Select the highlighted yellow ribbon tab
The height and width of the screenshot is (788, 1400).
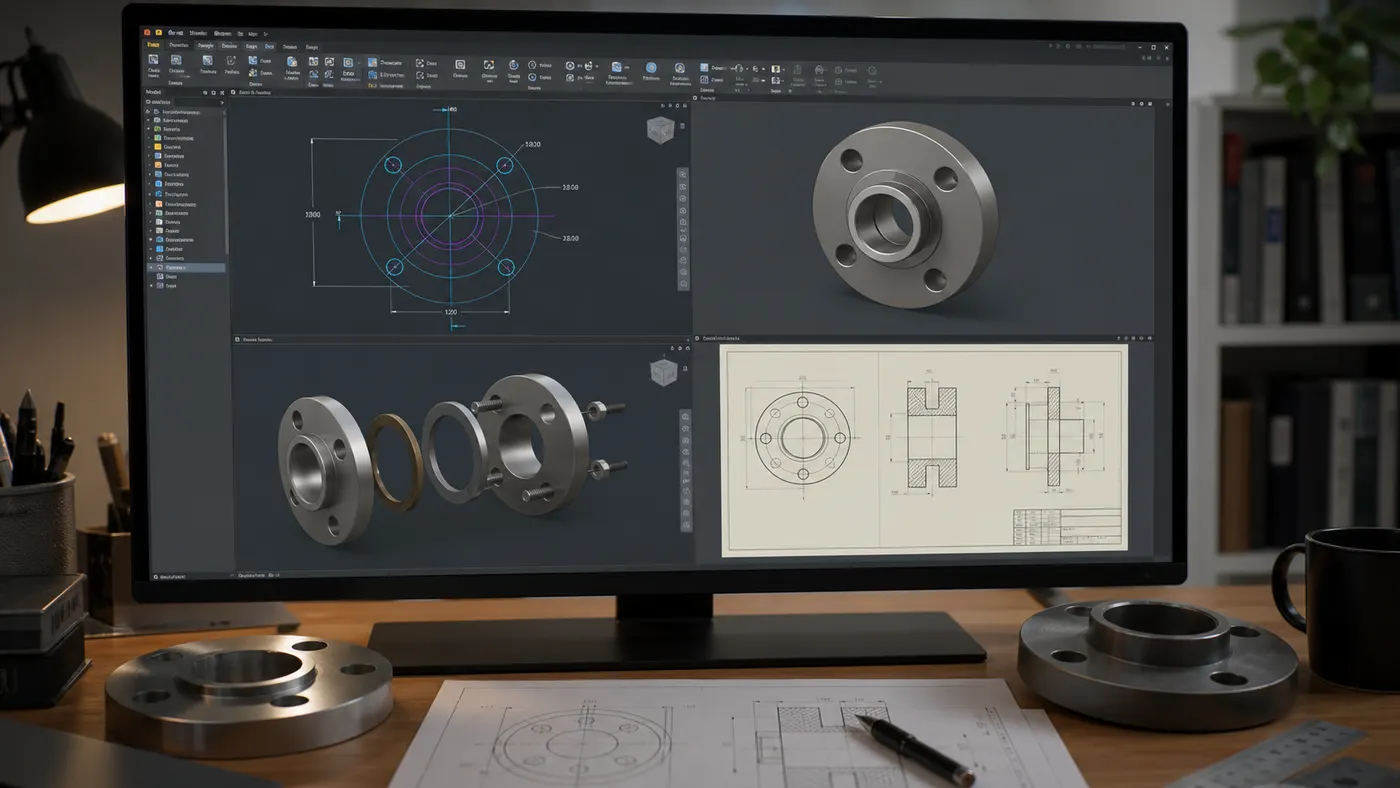(x=153, y=45)
